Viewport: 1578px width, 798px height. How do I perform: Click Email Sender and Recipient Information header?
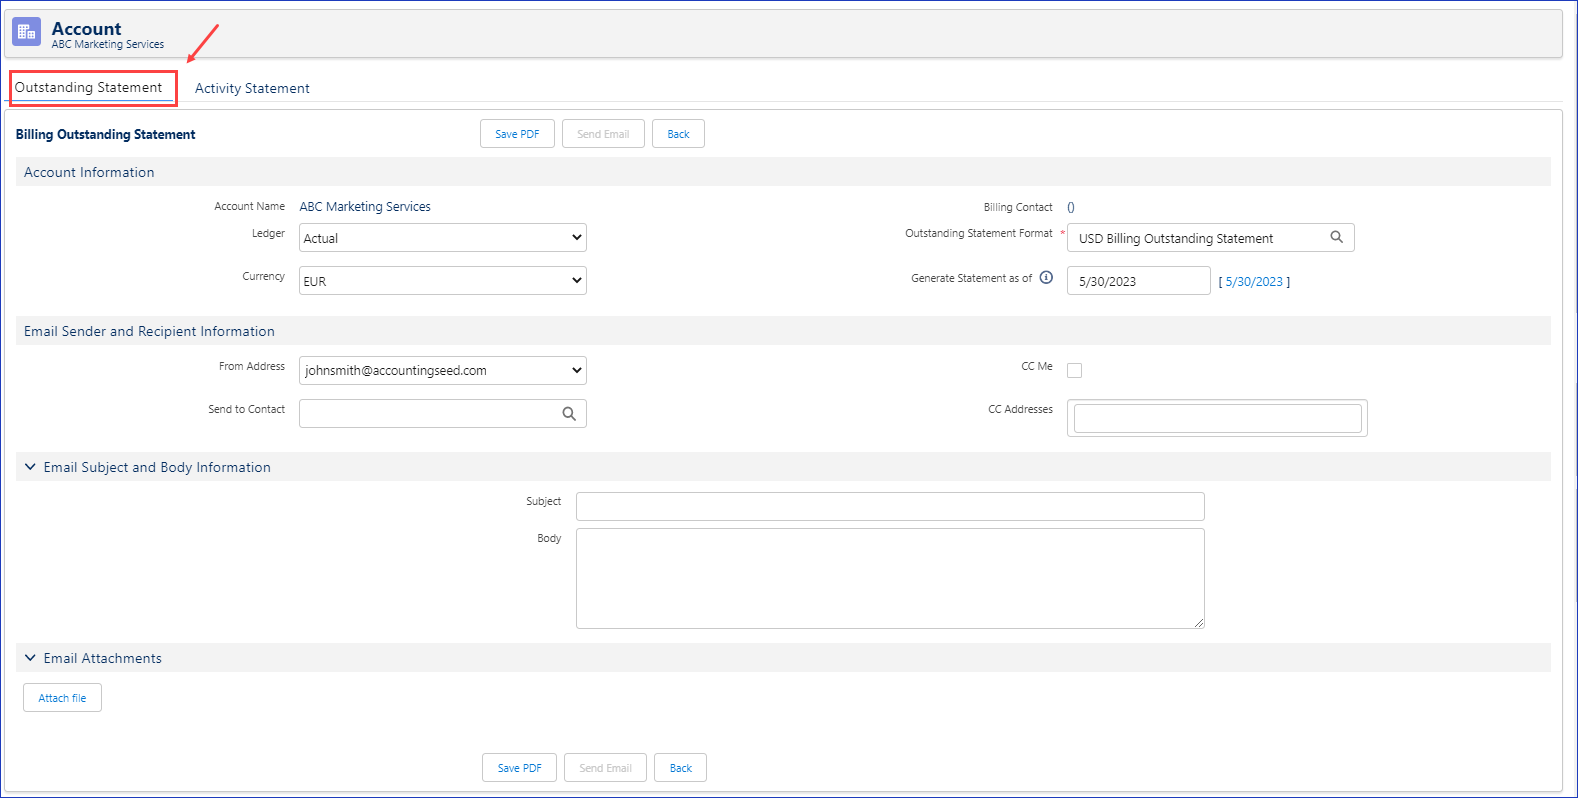coord(783,331)
